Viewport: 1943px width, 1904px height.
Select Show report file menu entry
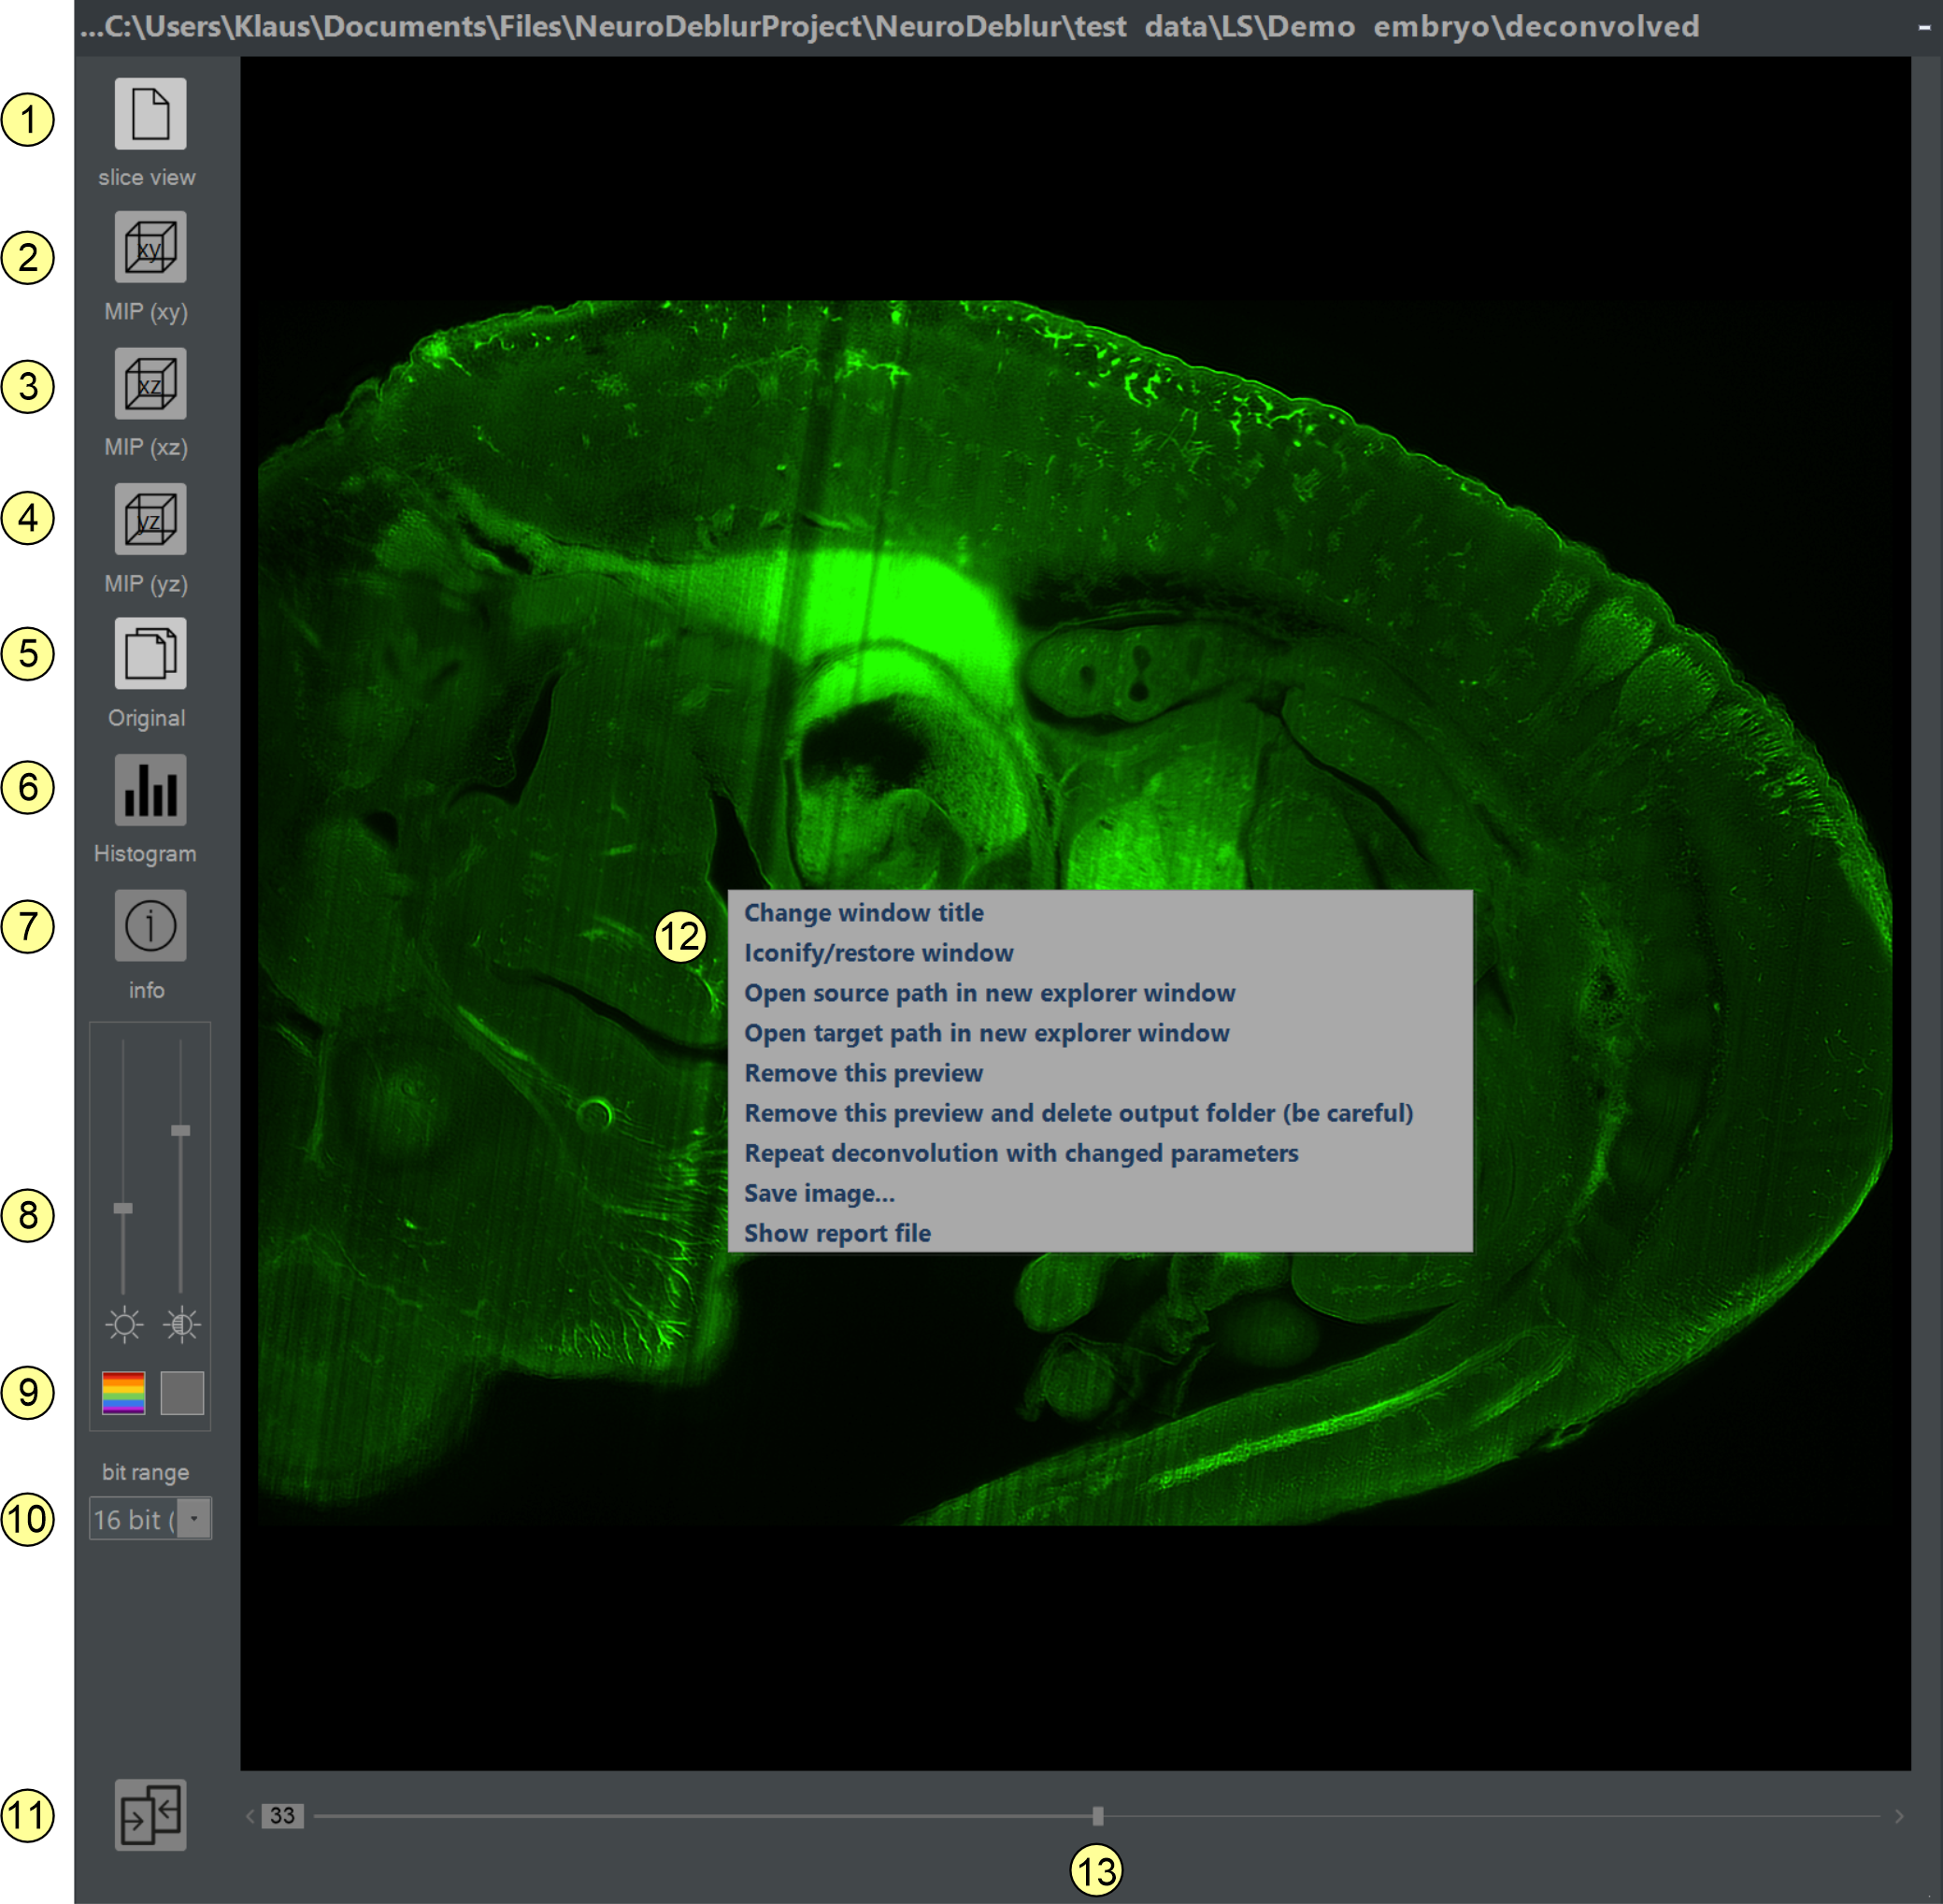coord(837,1233)
